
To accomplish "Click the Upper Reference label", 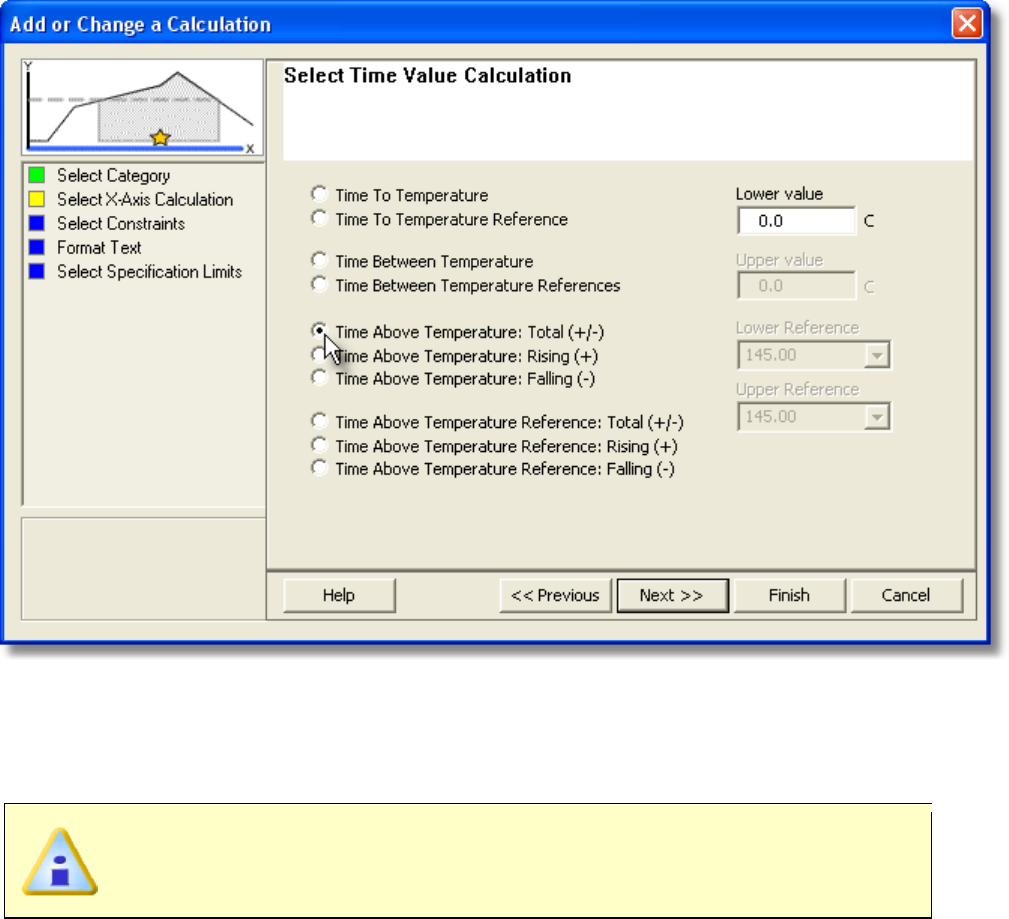I will coord(797,389).
